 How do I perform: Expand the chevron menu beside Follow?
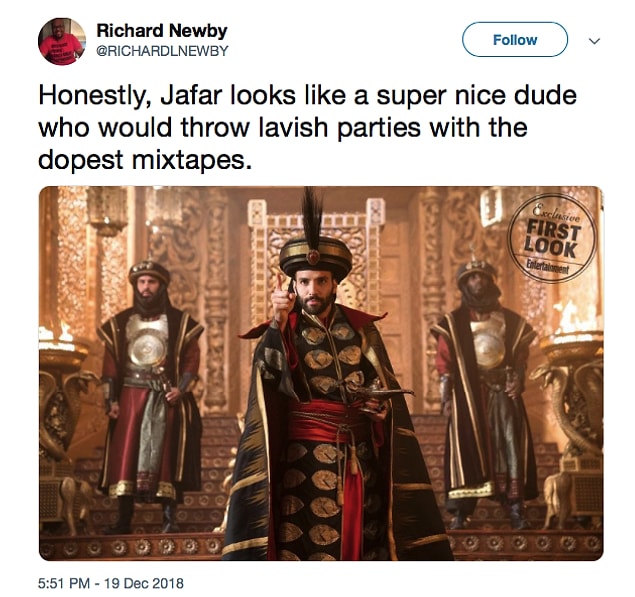(594, 41)
